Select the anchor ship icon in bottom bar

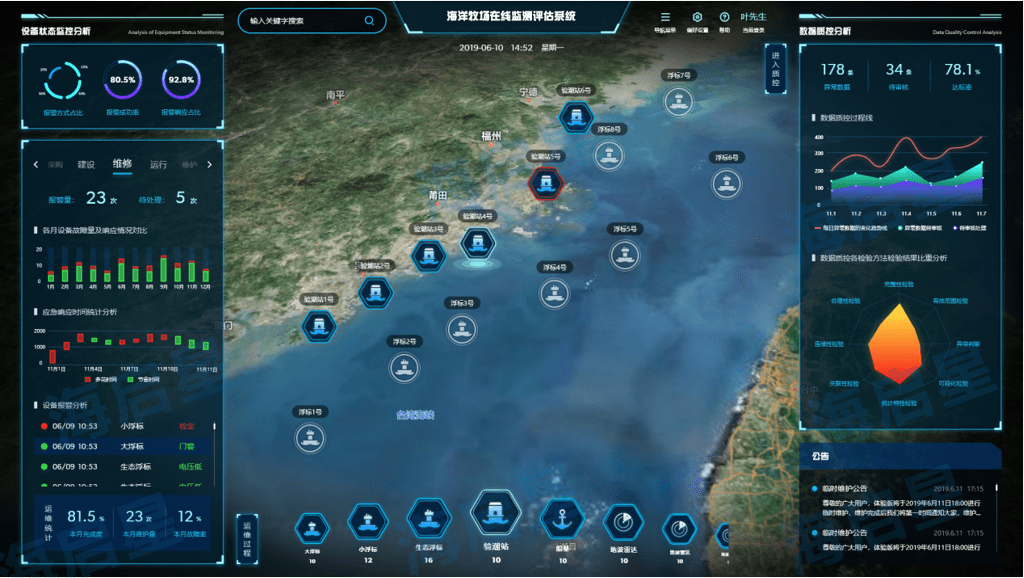pyautogui.click(x=562, y=520)
